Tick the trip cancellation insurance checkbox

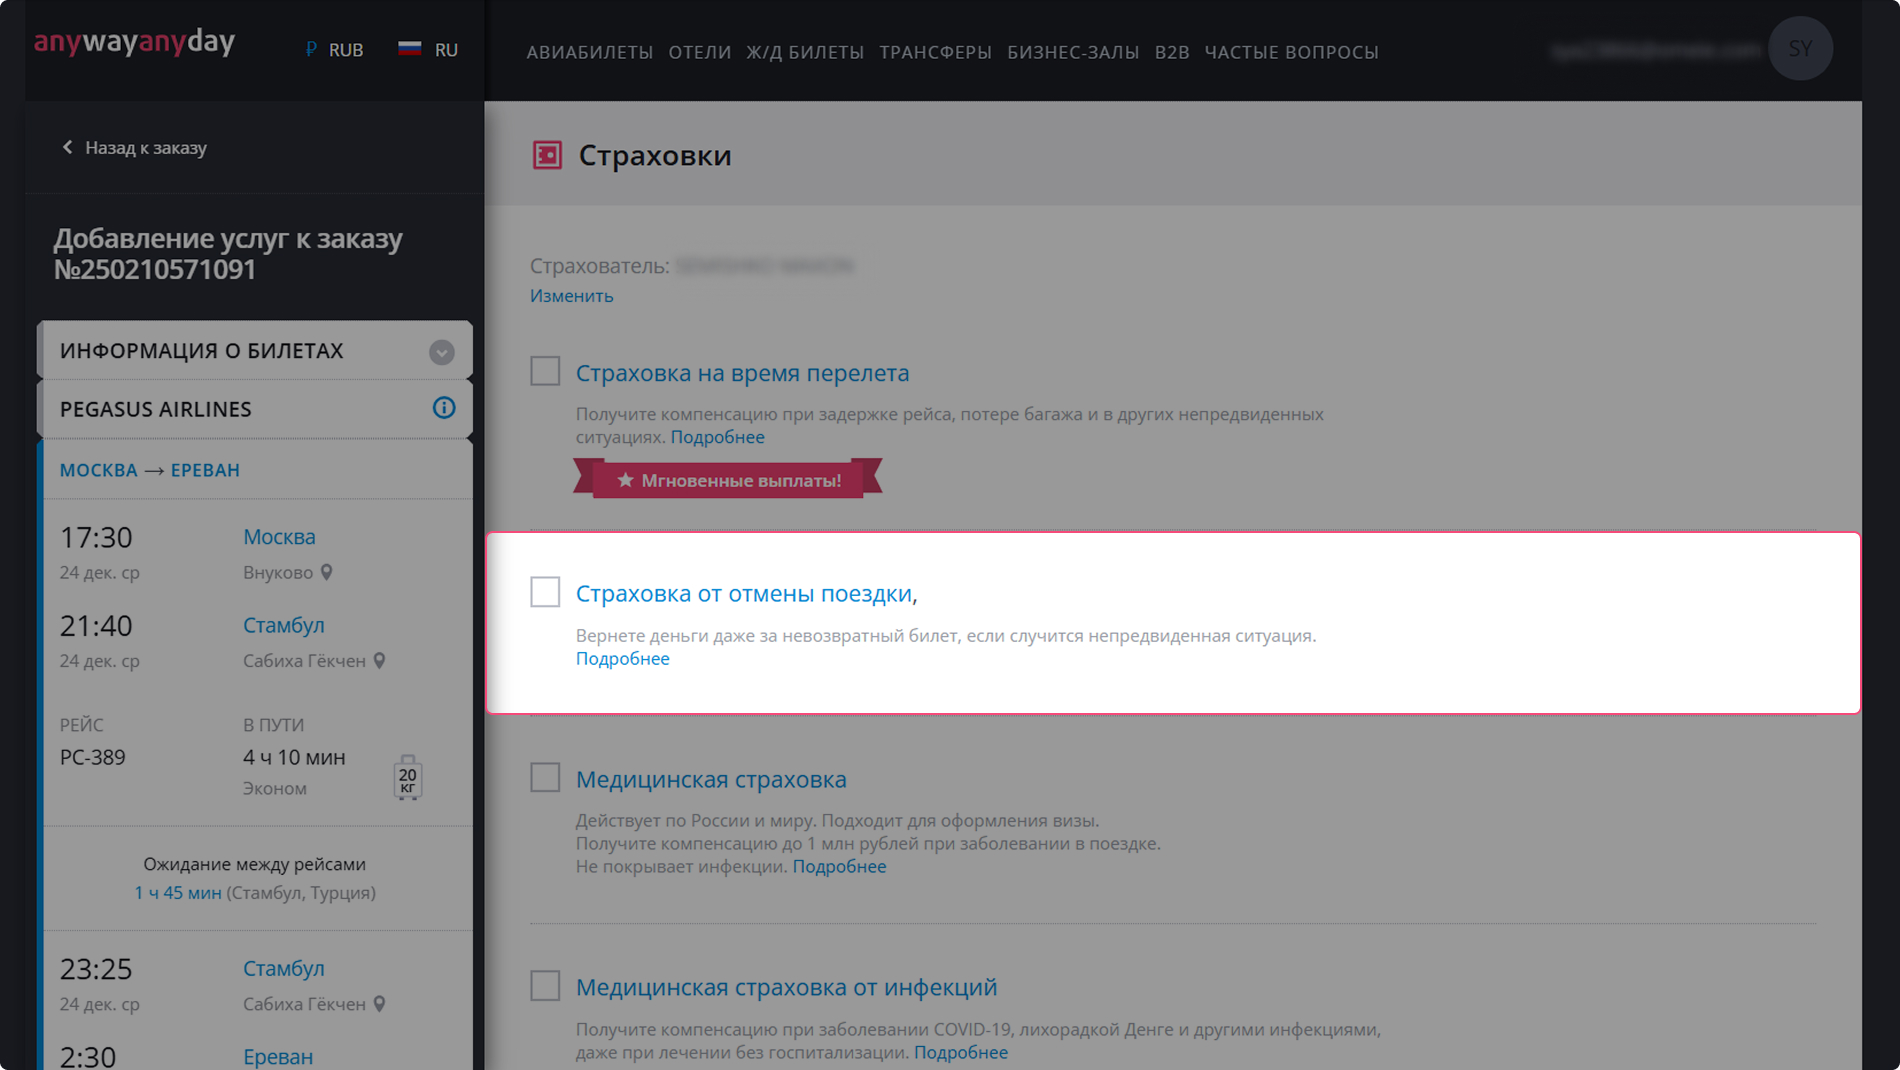point(545,592)
